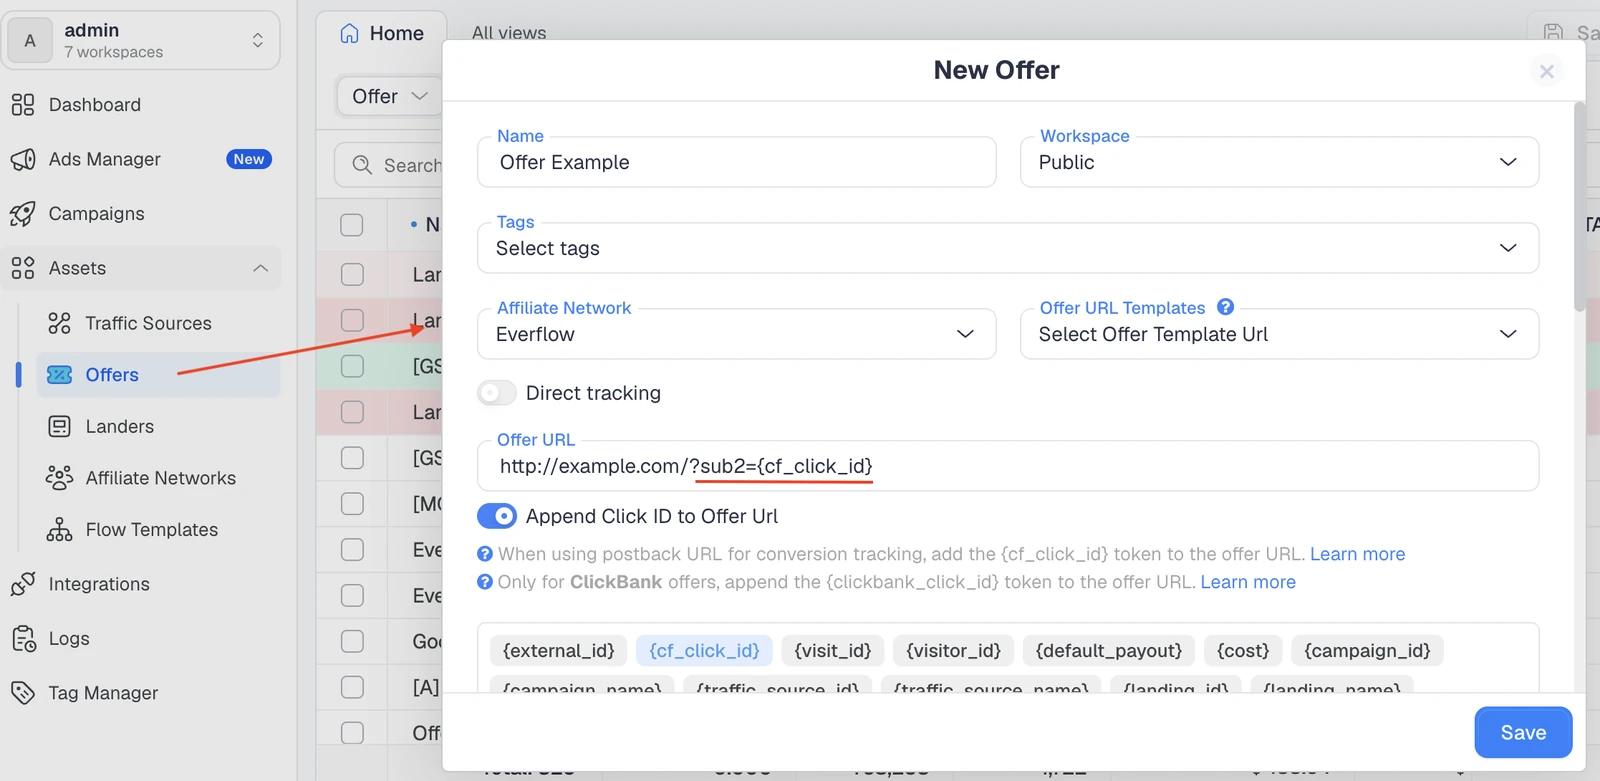Click the Tag Manager tag icon
This screenshot has width=1600, height=781.
(22, 693)
